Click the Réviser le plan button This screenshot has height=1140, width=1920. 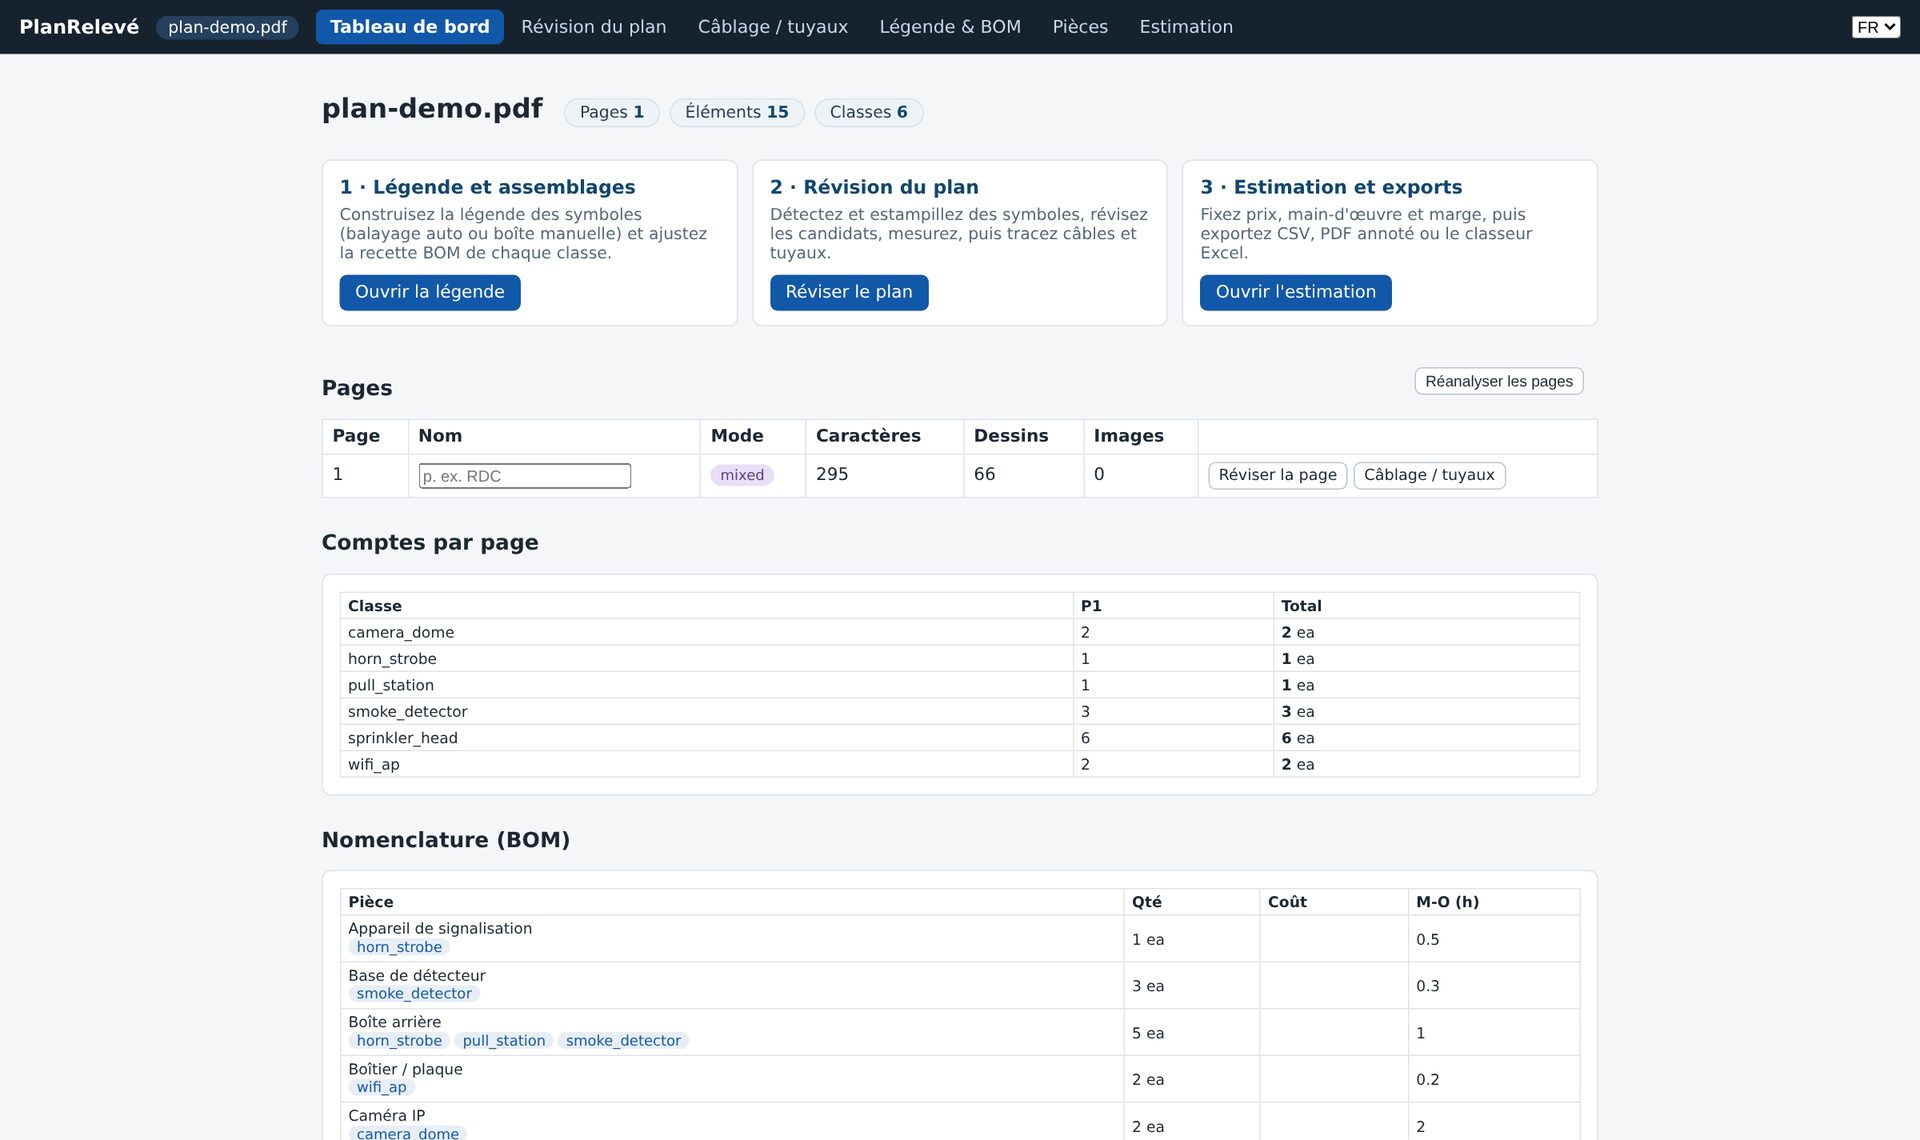coord(848,292)
